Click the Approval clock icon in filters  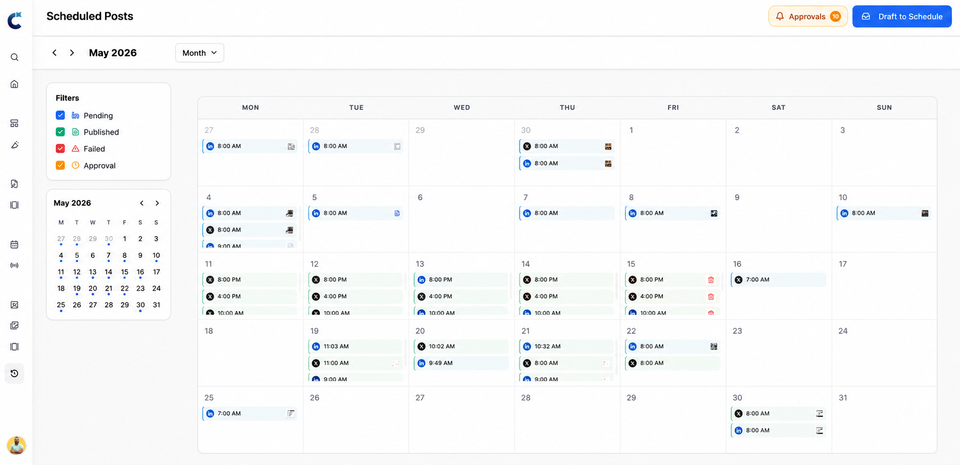tap(76, 165)
